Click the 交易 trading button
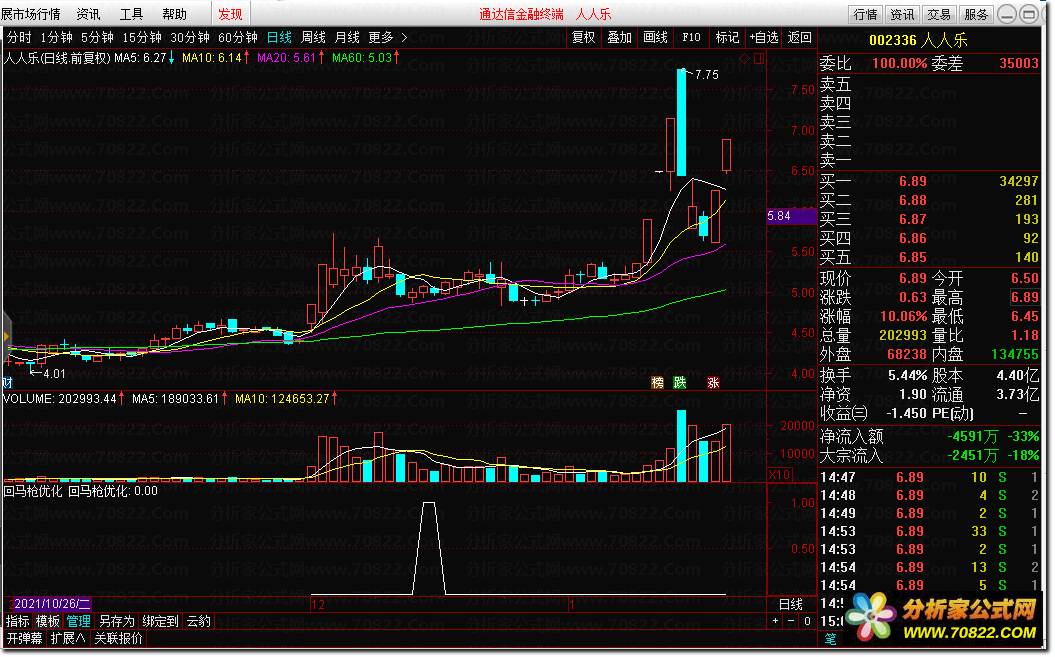The height and width of the screenshot is (657, 1055). point(939,14)
